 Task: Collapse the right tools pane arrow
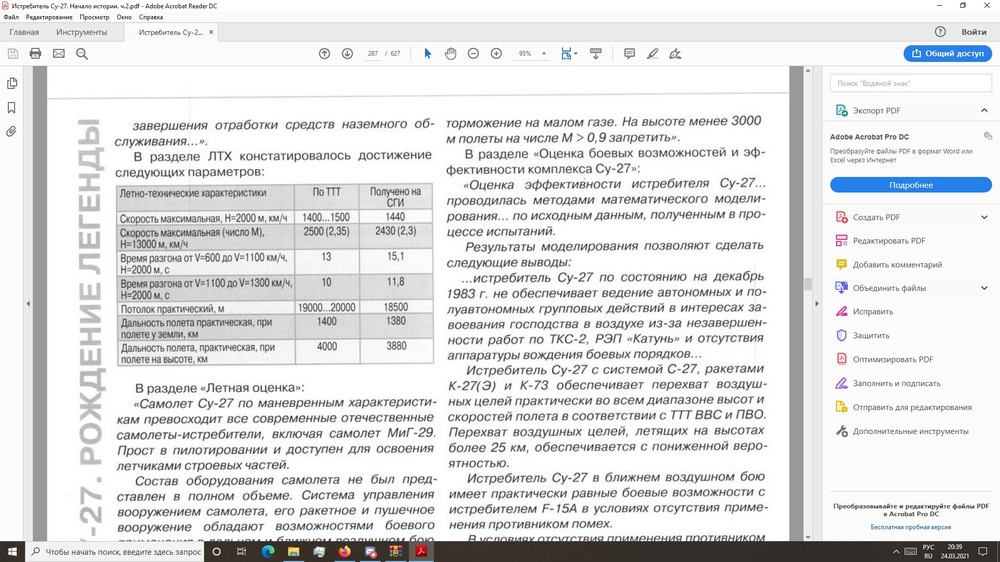coord(816,304)
